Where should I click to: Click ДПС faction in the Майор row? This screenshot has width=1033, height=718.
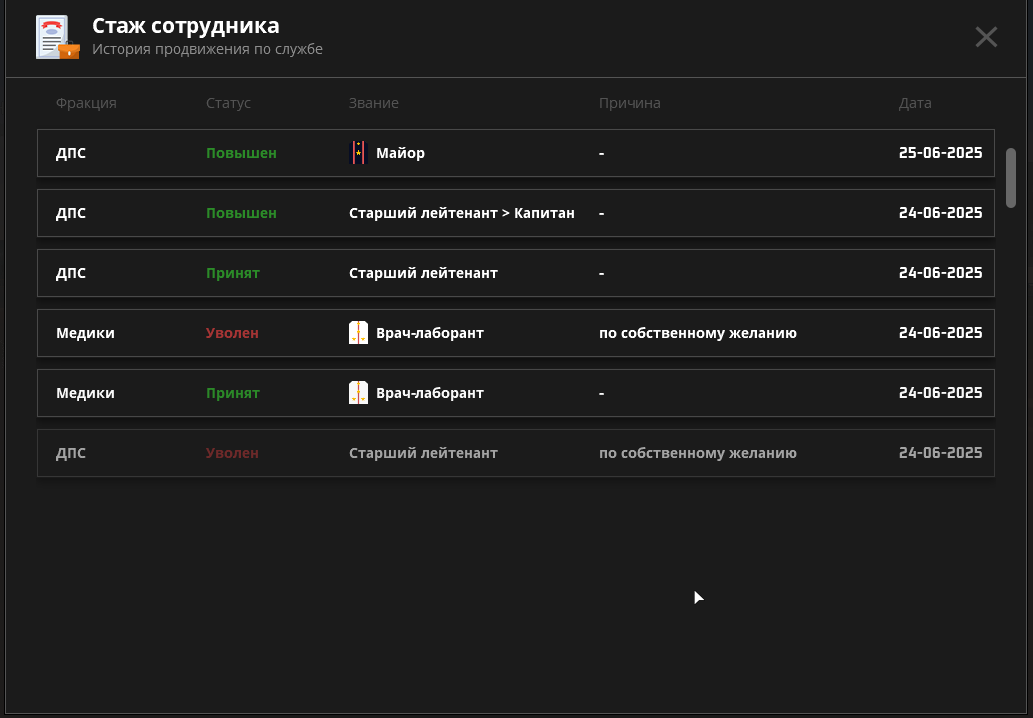tap(70, 153)
